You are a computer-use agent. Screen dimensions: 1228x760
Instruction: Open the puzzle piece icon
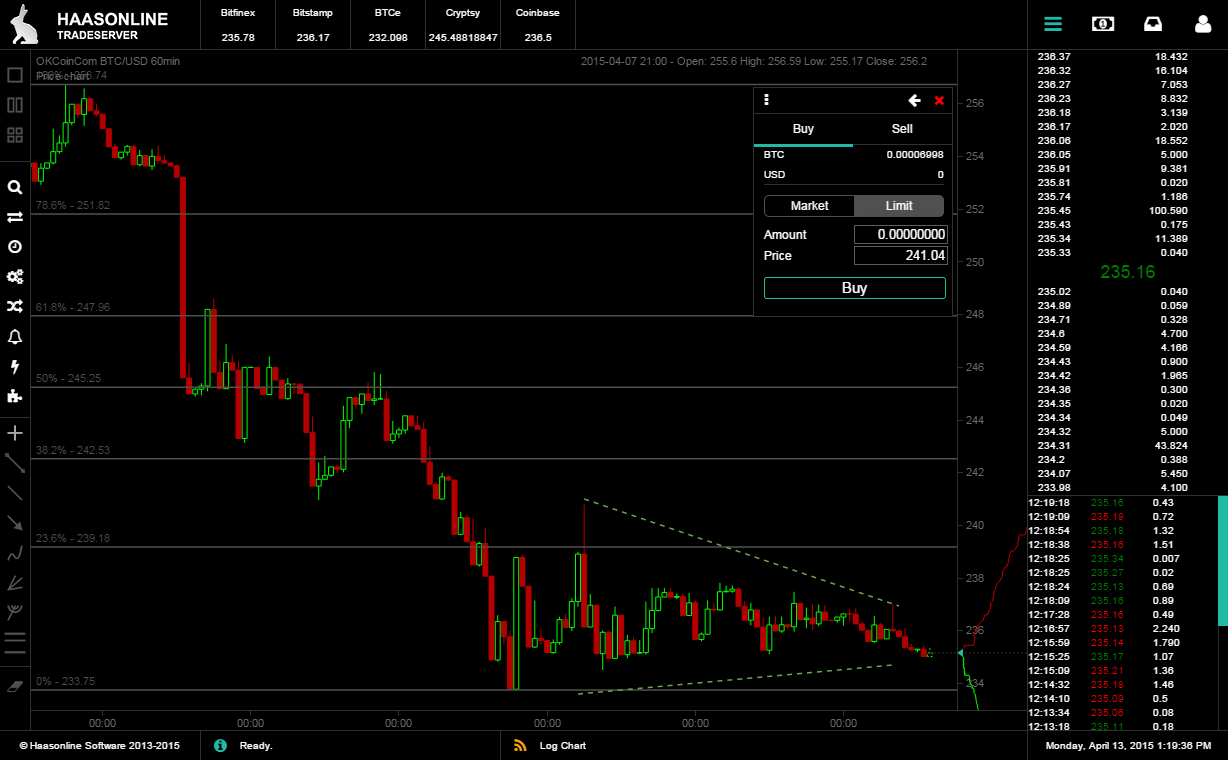(x=15, y=396)
